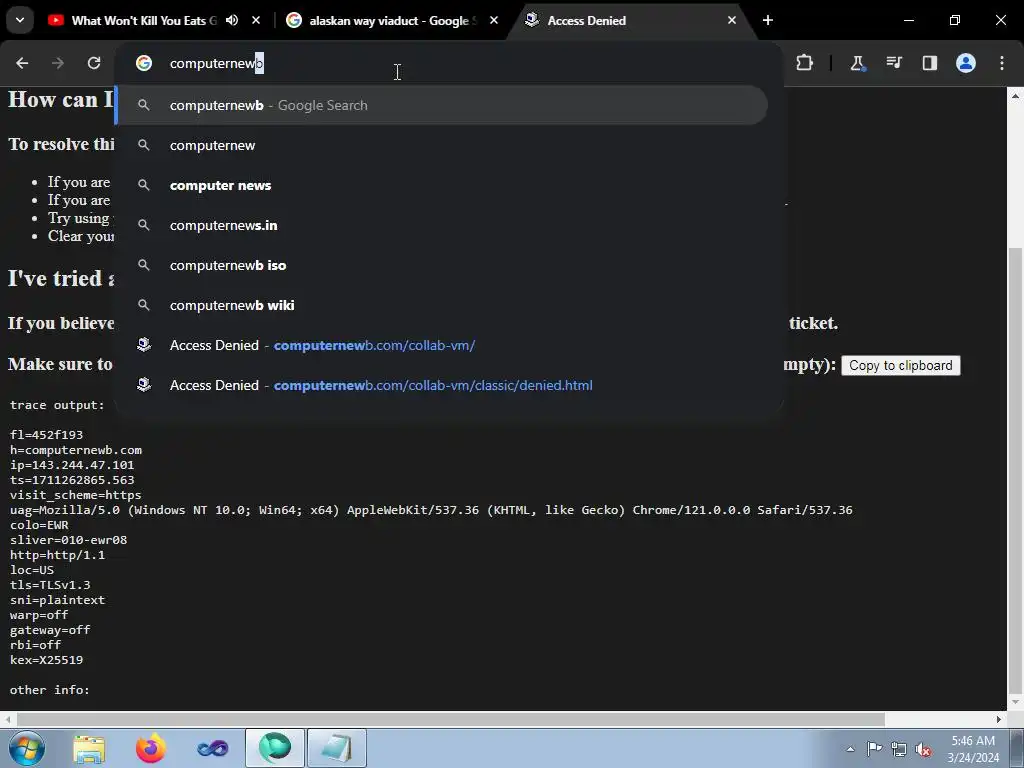Launch Firefox from taskbar

point(151,748)
